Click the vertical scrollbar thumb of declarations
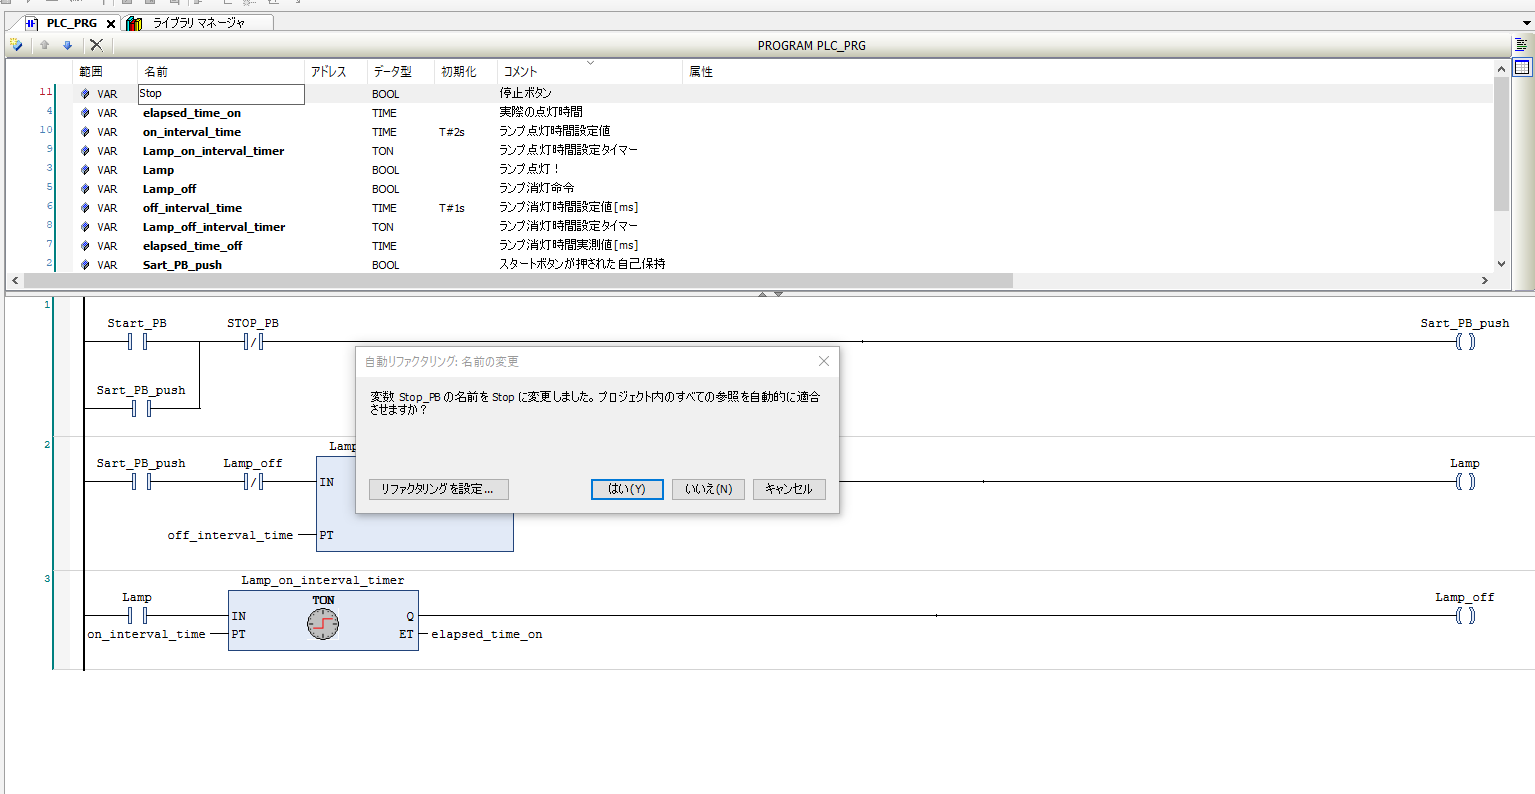This screenshot has height=794, width=1535. tap(1501, 145)
